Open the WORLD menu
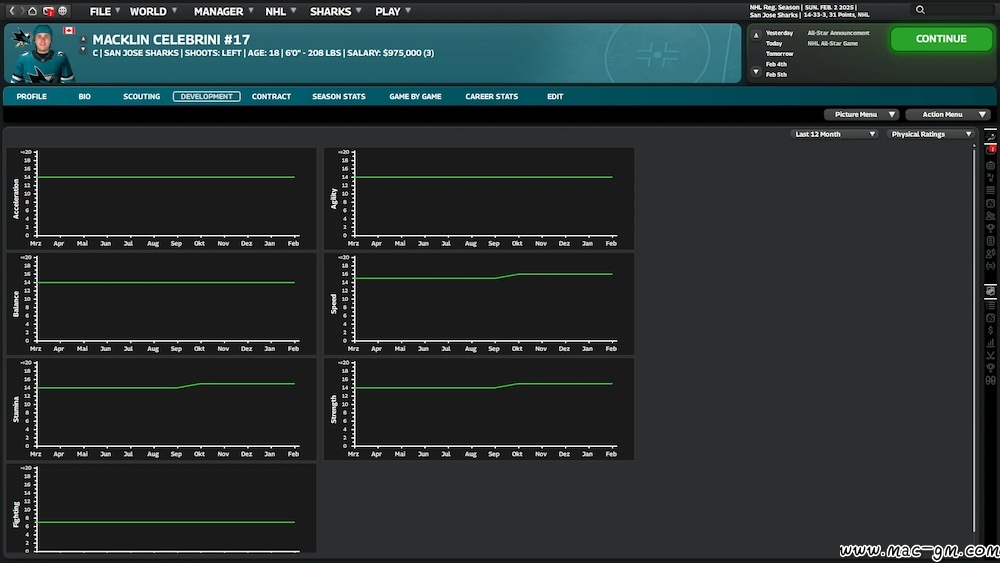The height and width of the screenshot is (563, 1000). point(153,11)
